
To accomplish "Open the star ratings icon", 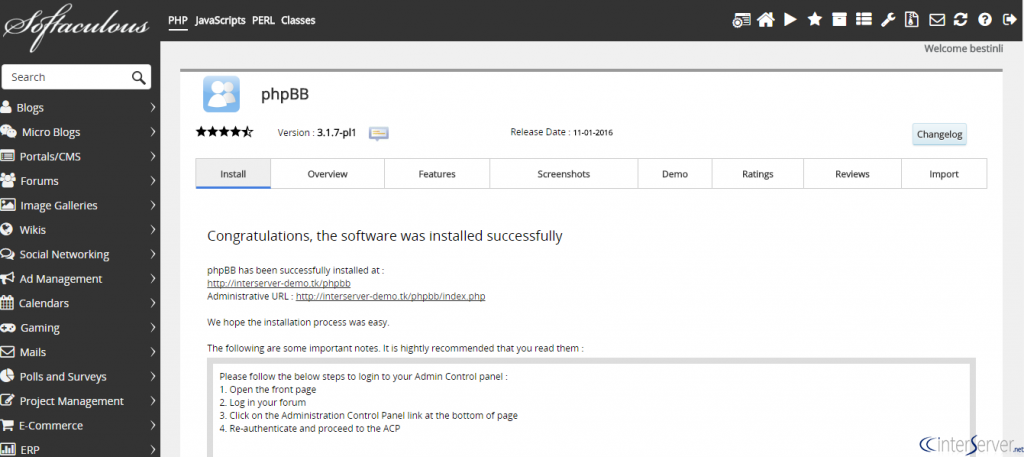I will [814, 20].
